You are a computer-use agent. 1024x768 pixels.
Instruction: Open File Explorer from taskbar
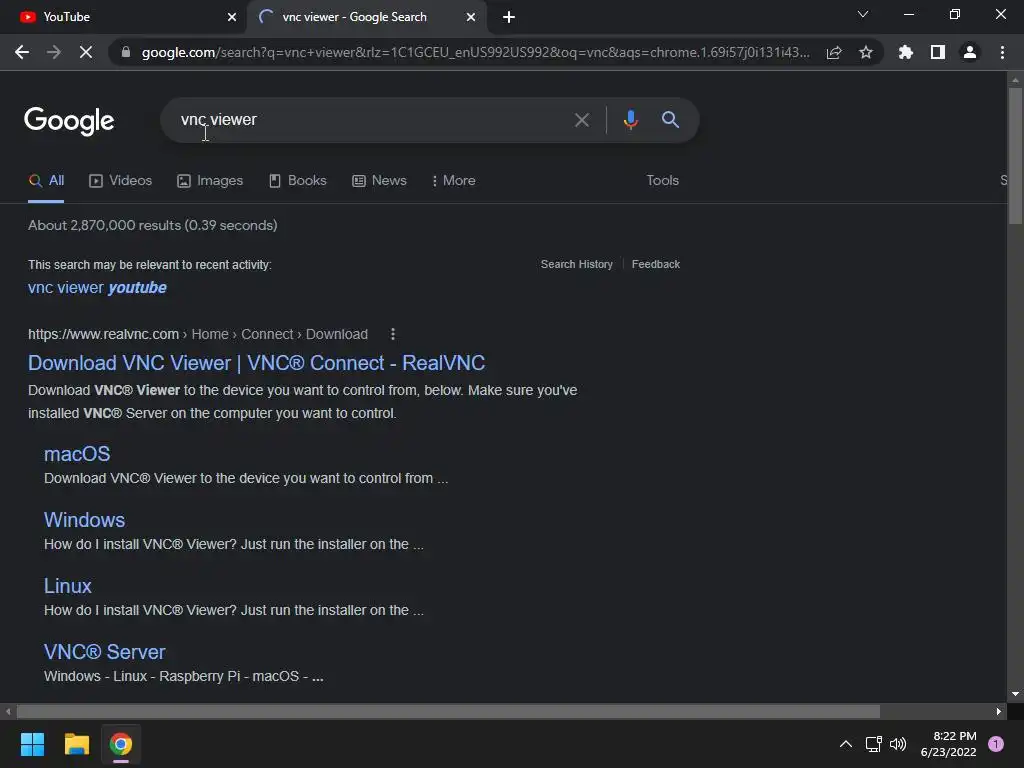[x=76, y=744]
